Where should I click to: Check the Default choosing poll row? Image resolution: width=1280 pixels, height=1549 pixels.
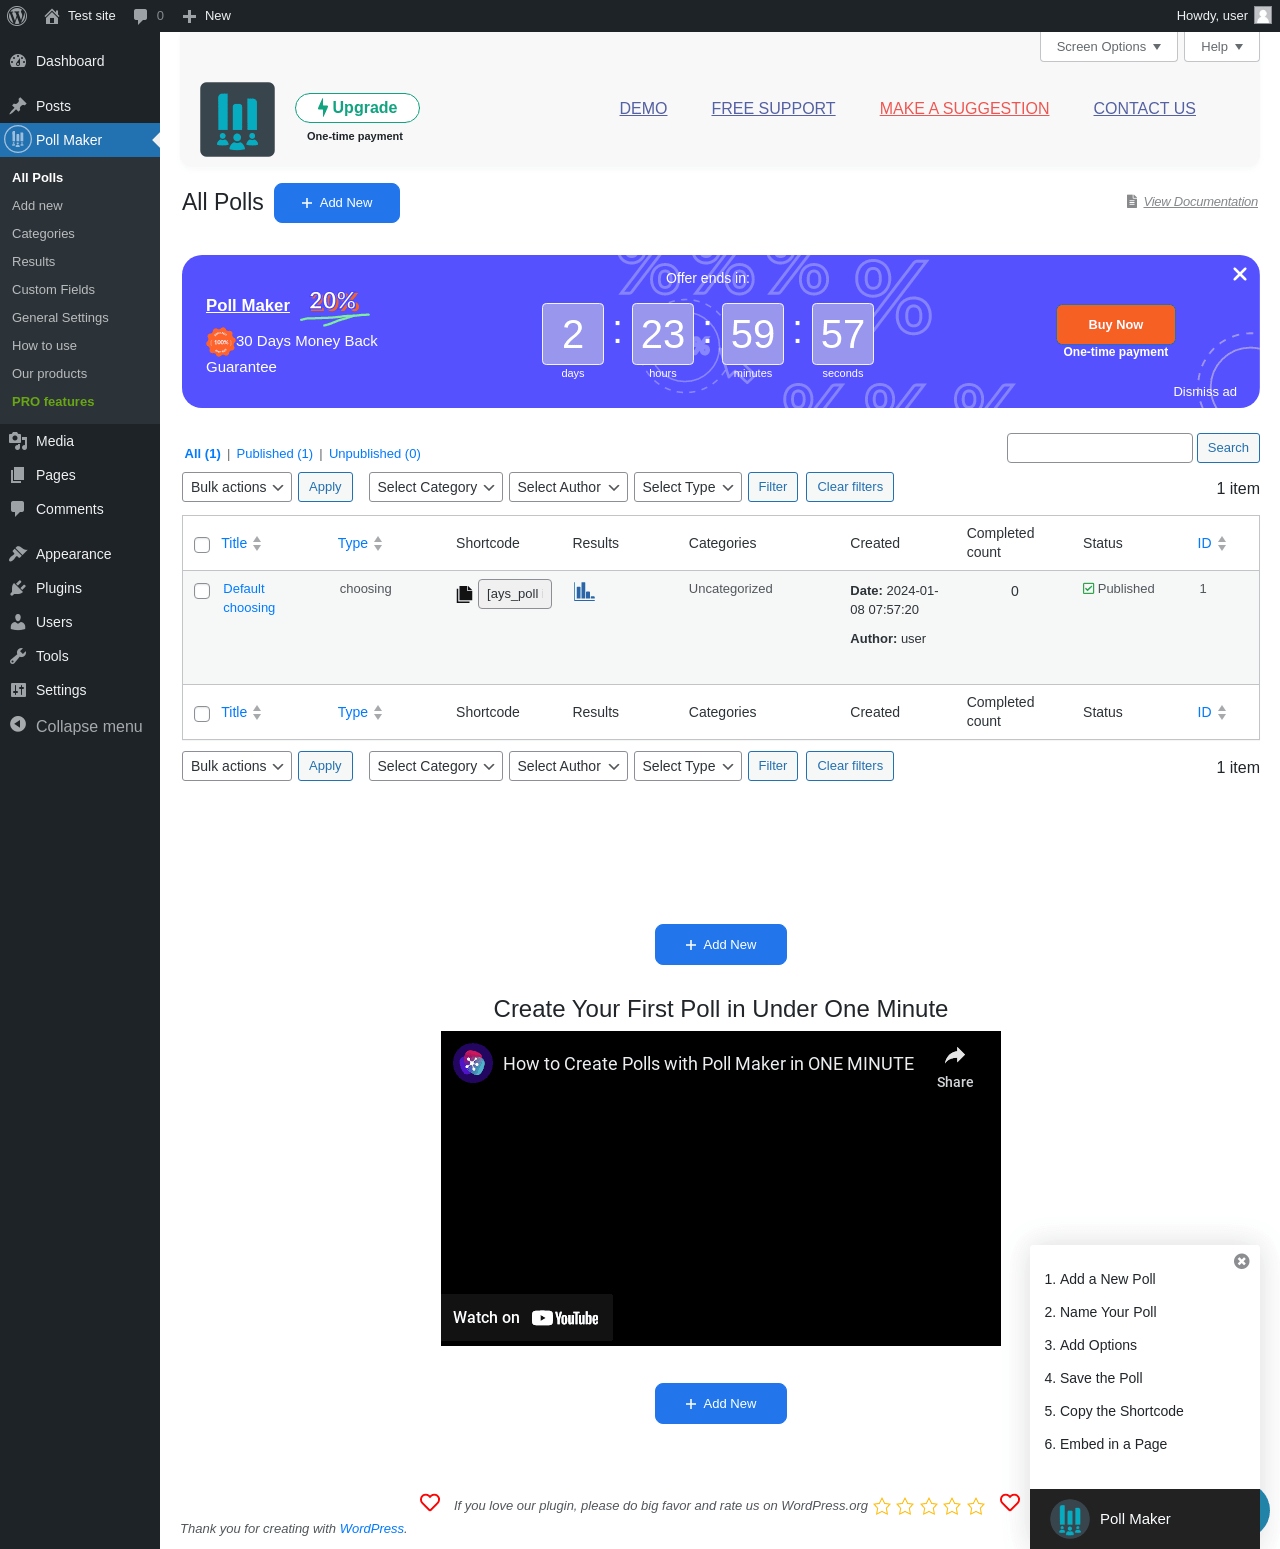(x=202, y=591)
